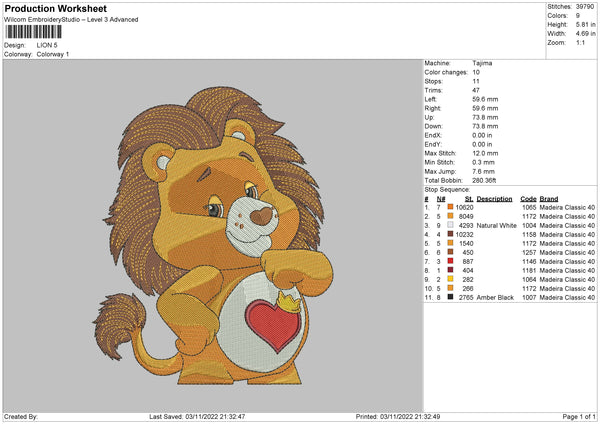The width and height of the screenshot is (600, 424).
Task: Click the 'Colorway 1' value
Action: [53, 54]
